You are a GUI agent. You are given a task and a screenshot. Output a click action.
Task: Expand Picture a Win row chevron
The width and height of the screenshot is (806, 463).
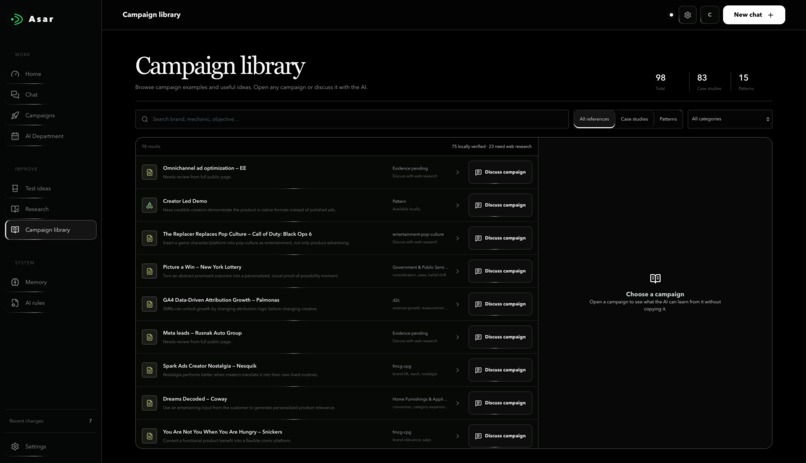(457, 271)
